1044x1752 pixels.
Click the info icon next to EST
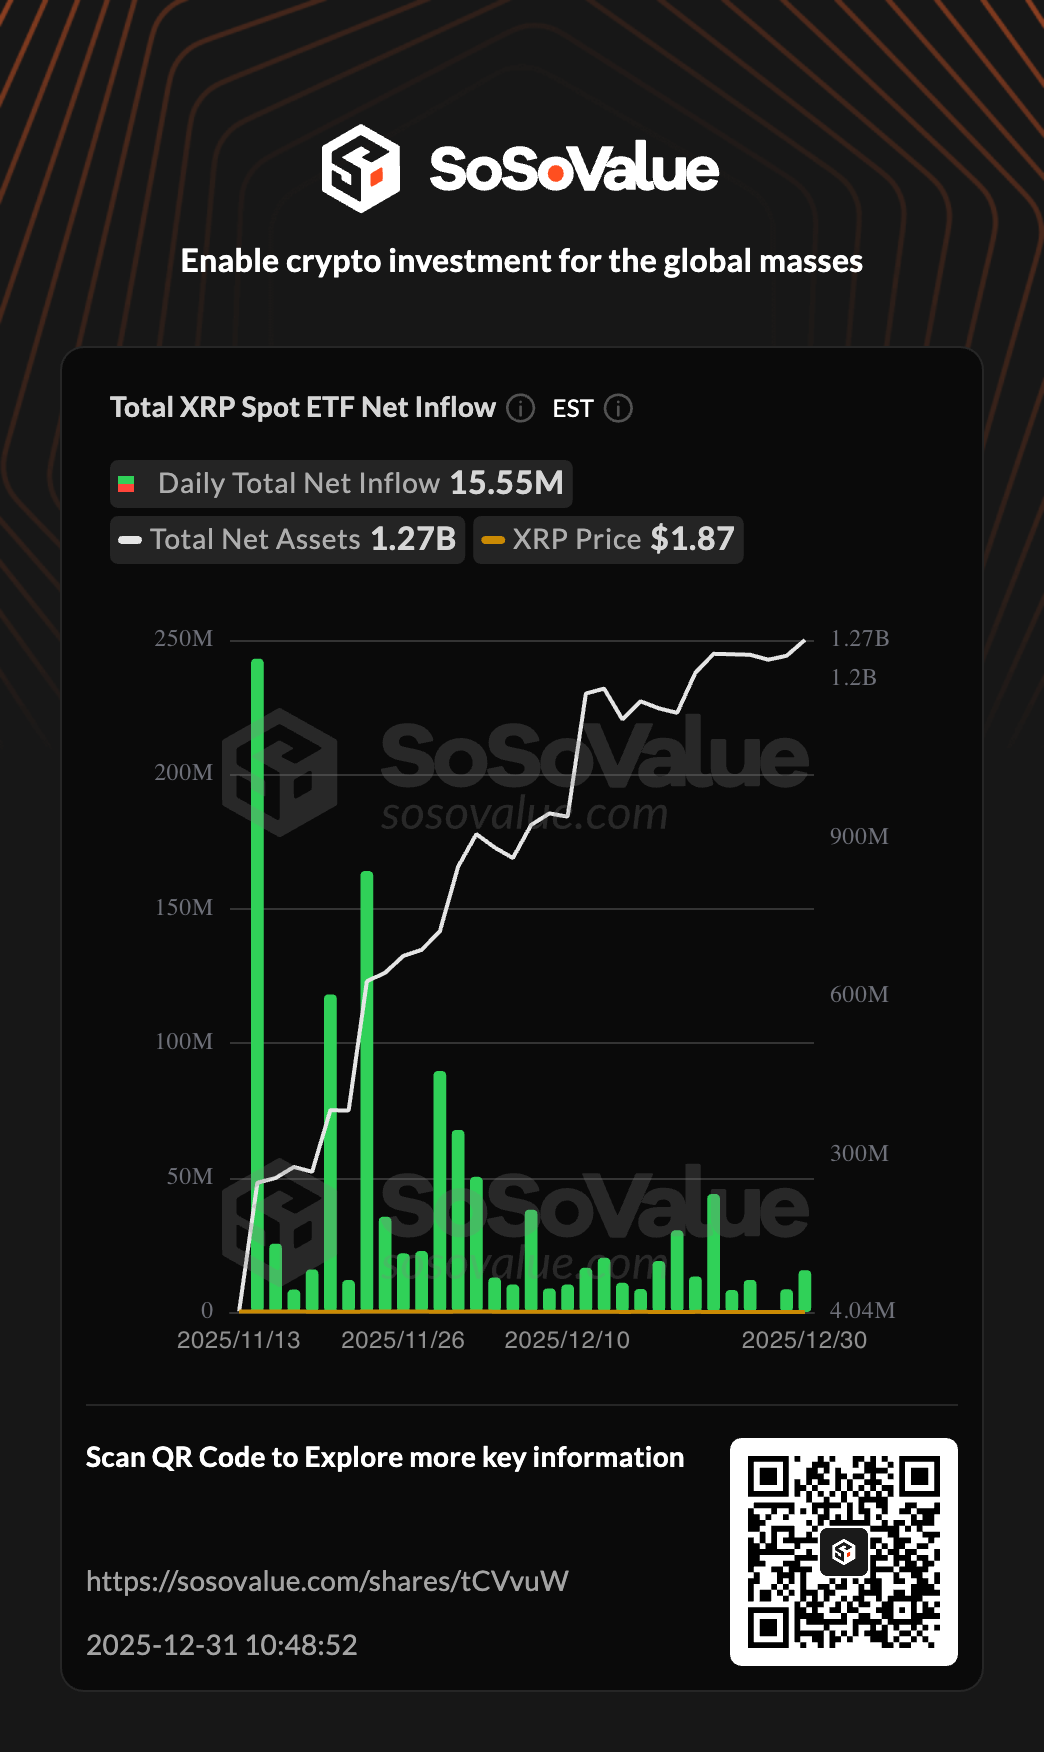pyautogui.click(x=619, y=408)
